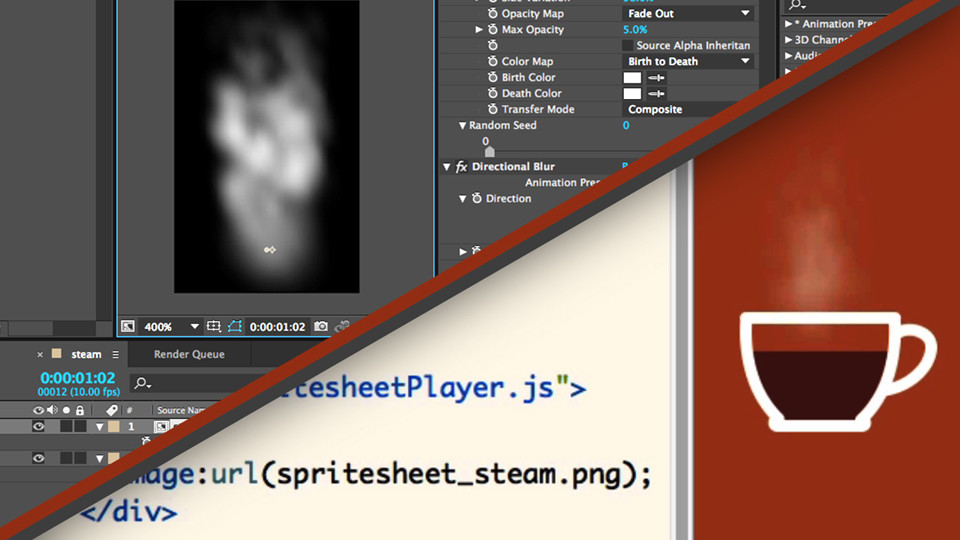960x540 pixels.
Task: Click the Solo dot column header
Action: point(66,410)
